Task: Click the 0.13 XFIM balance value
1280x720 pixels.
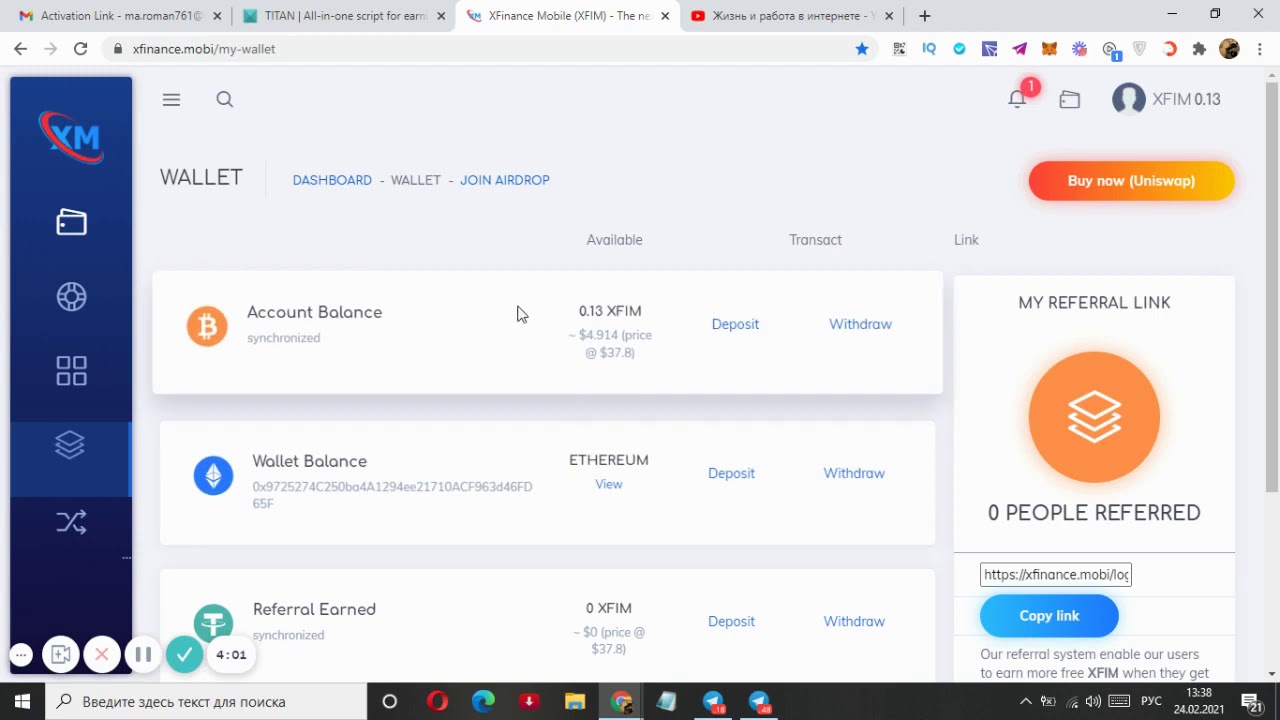Action: point(610,311)
